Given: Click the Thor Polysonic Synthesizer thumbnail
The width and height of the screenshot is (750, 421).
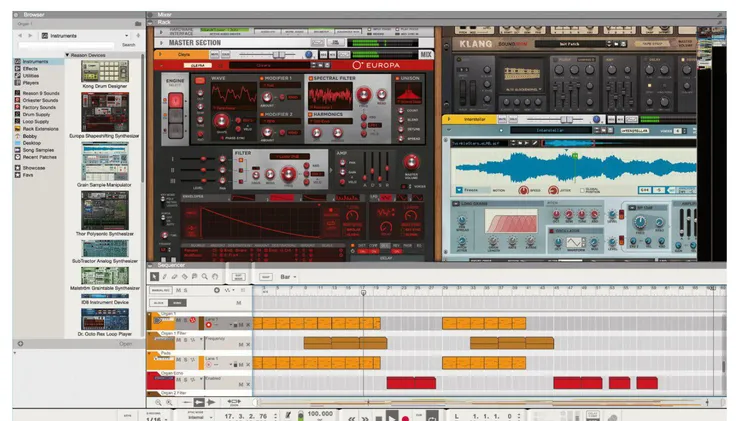Looking at the screenshot, I should [105, 210].
